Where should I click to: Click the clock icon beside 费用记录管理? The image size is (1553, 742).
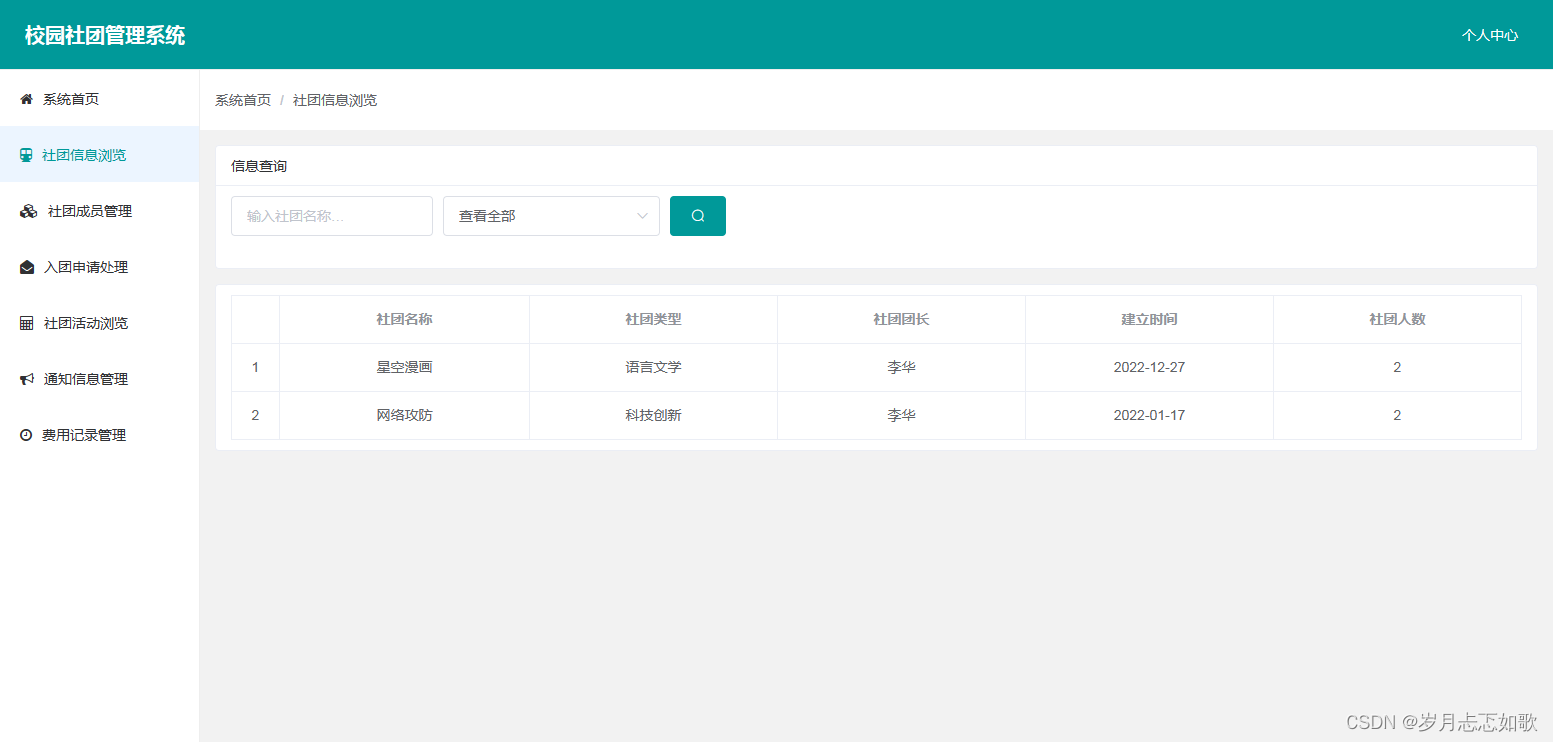(26, 435)
